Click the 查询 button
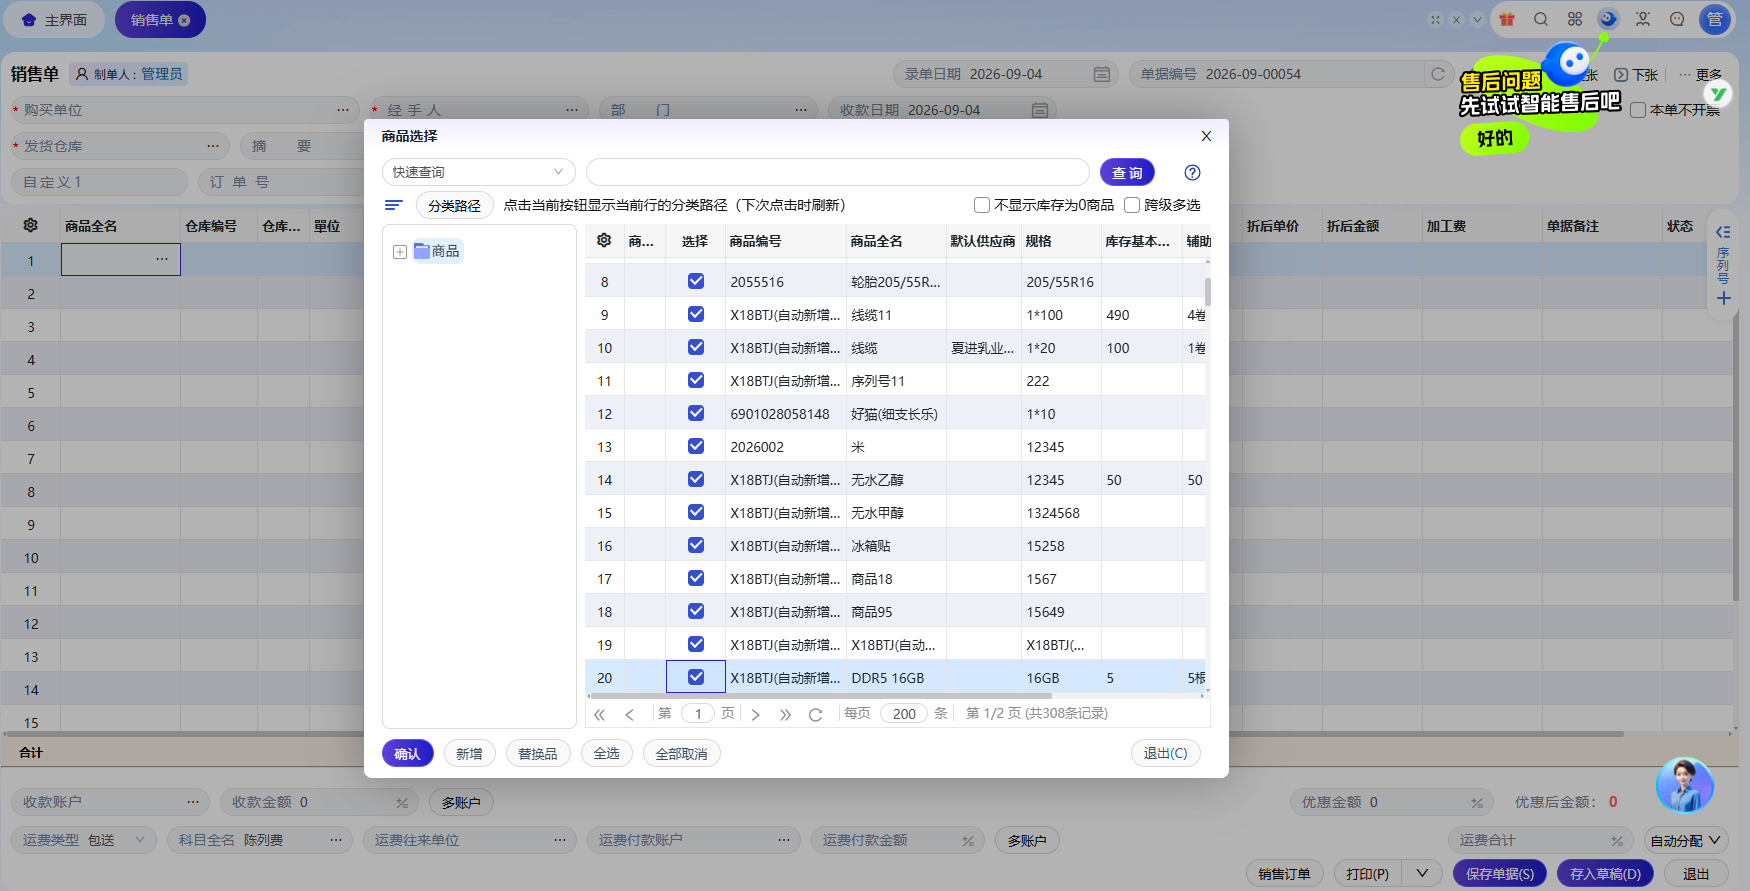 1127,173
